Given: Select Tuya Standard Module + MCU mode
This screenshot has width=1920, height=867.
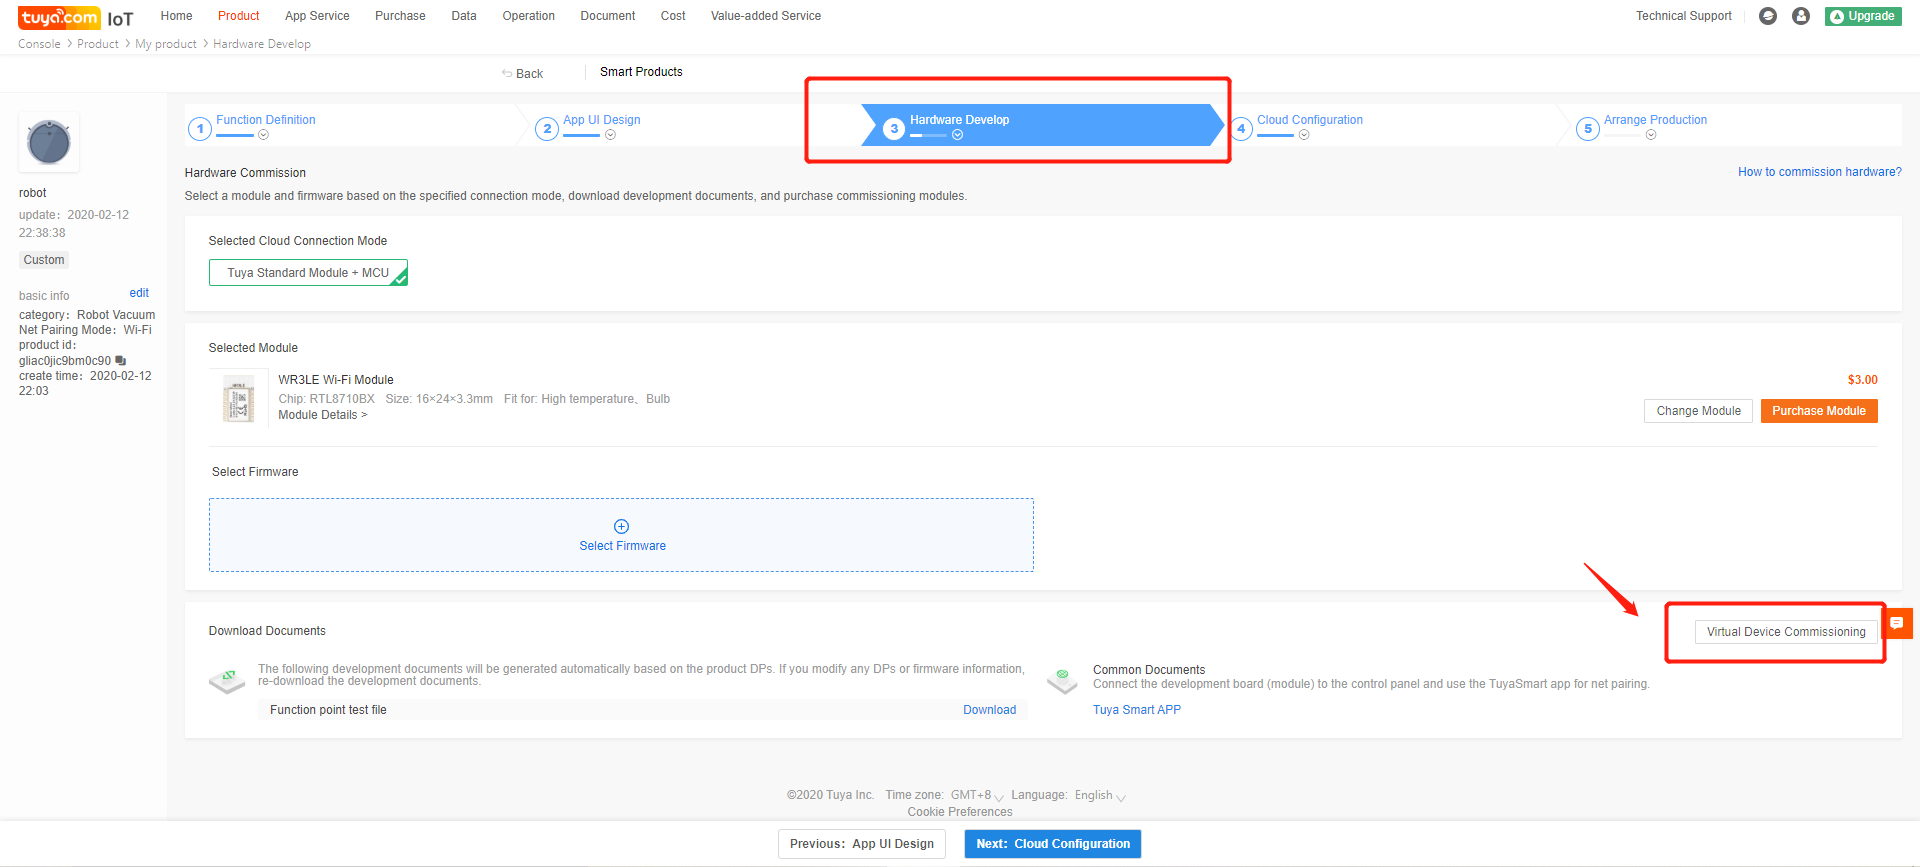Looking at the screenshot, I should coord(308,273).
